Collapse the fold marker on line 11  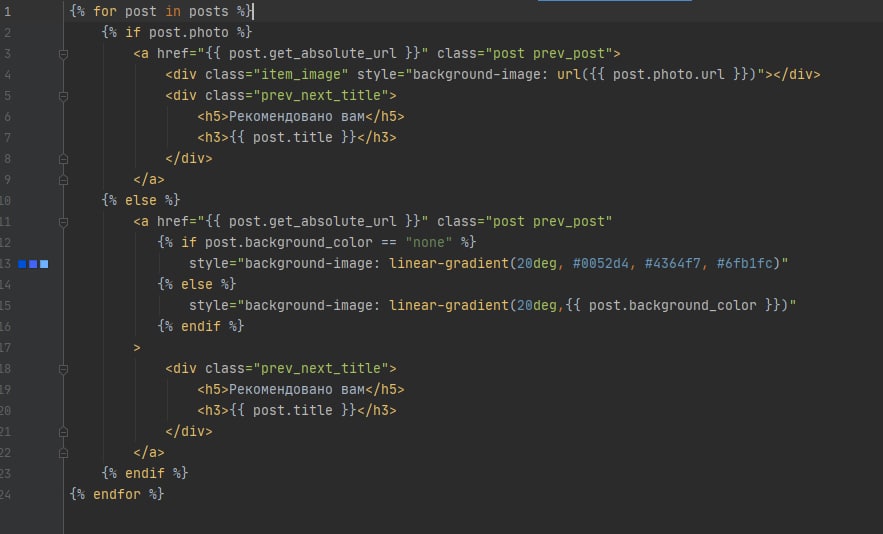(x=63, y=222)
